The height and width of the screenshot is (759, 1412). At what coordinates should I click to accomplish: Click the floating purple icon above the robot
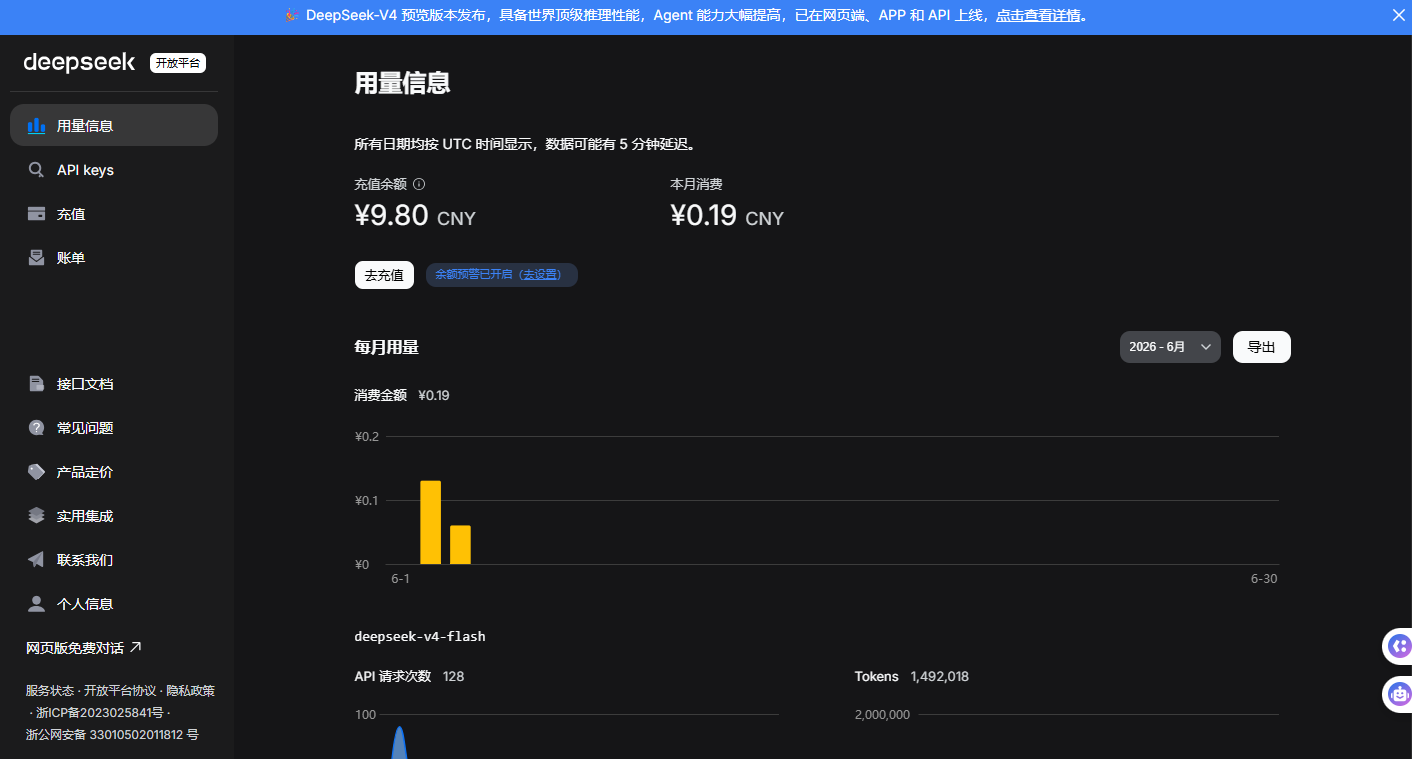[1400, 646]
